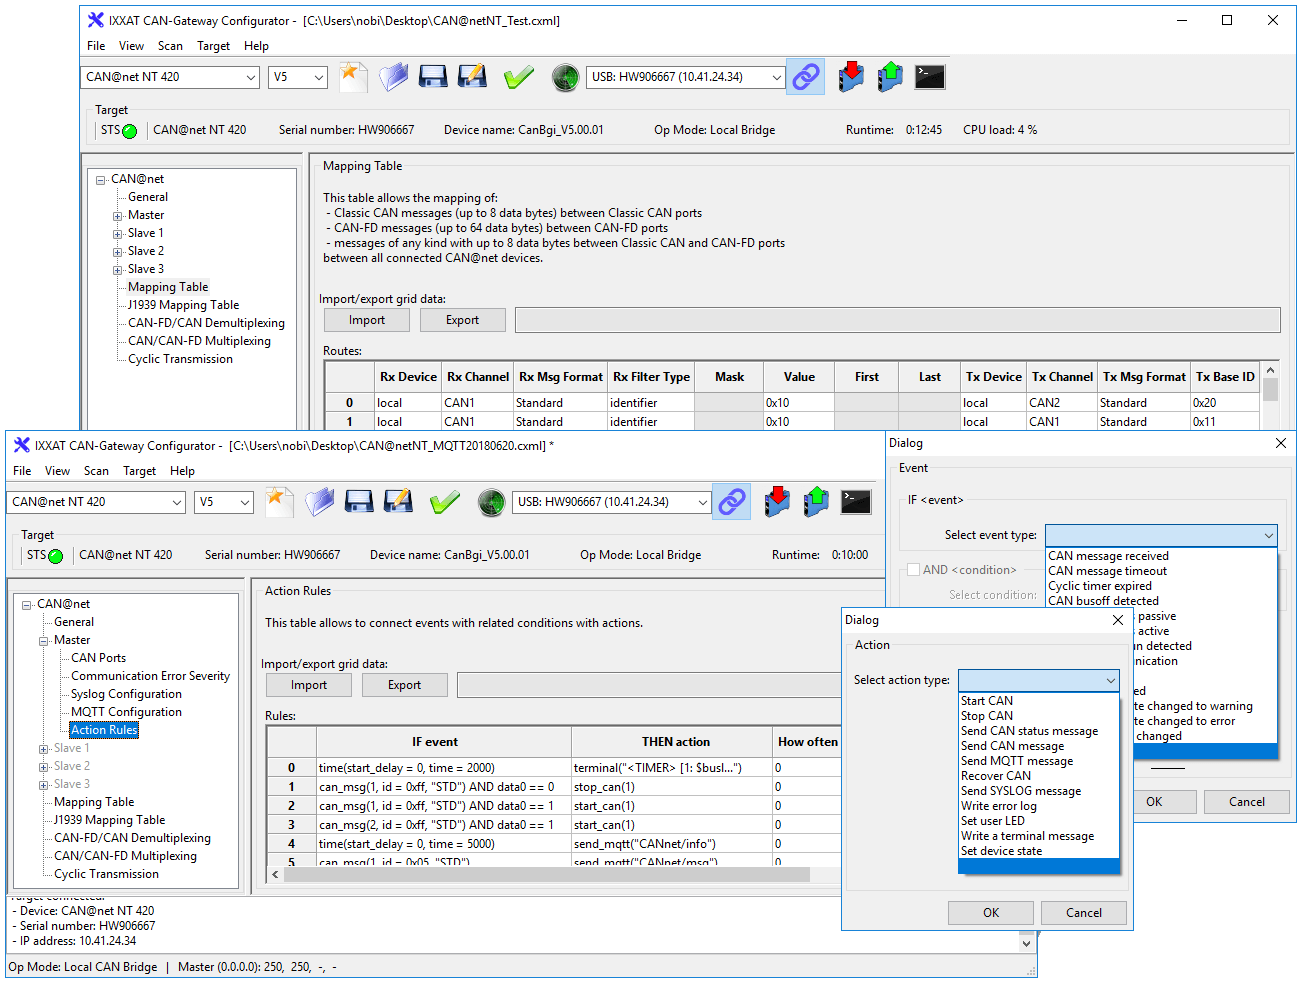
Task: Open a file via the MQTT window folder icon
Action: pyautogui.click(x=319, y=501)
